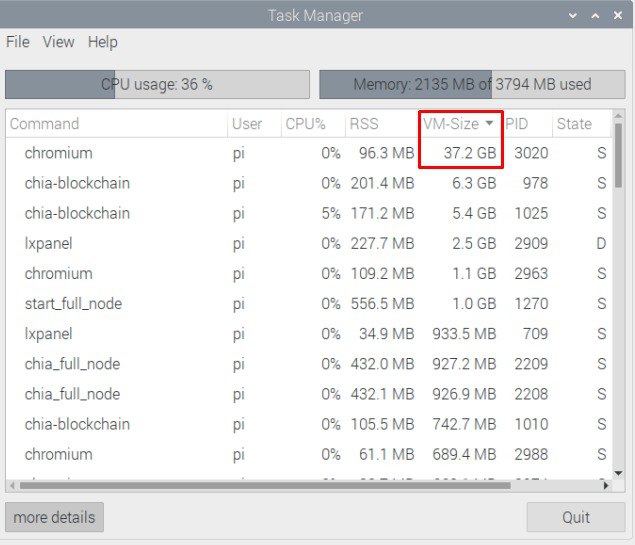635x545 pixels.
Task: Click the 6.3 GB VM-Size cell
Action: [474, 183]
